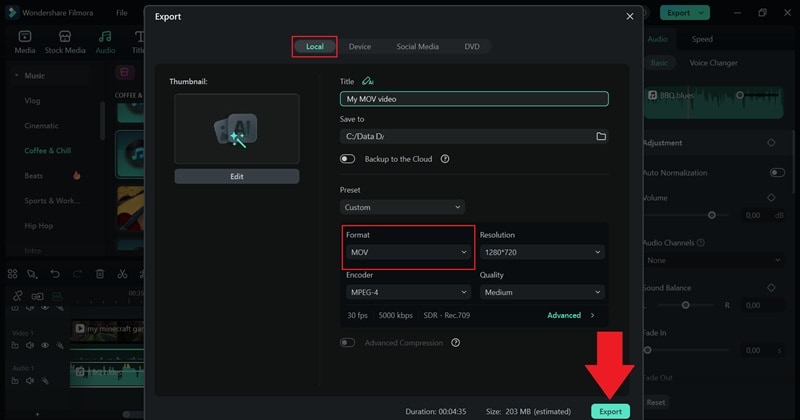This screenshot has width=800, height=420.
Task: Select the Vlog music category
Action: coord(32,101)
